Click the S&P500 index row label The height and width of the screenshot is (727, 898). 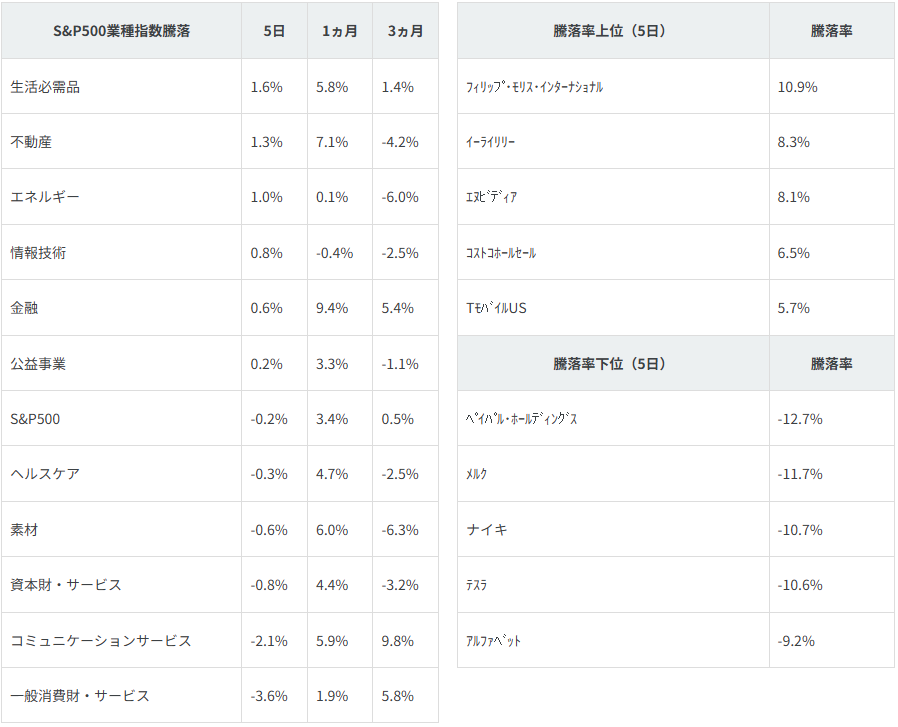coord(35,419)
